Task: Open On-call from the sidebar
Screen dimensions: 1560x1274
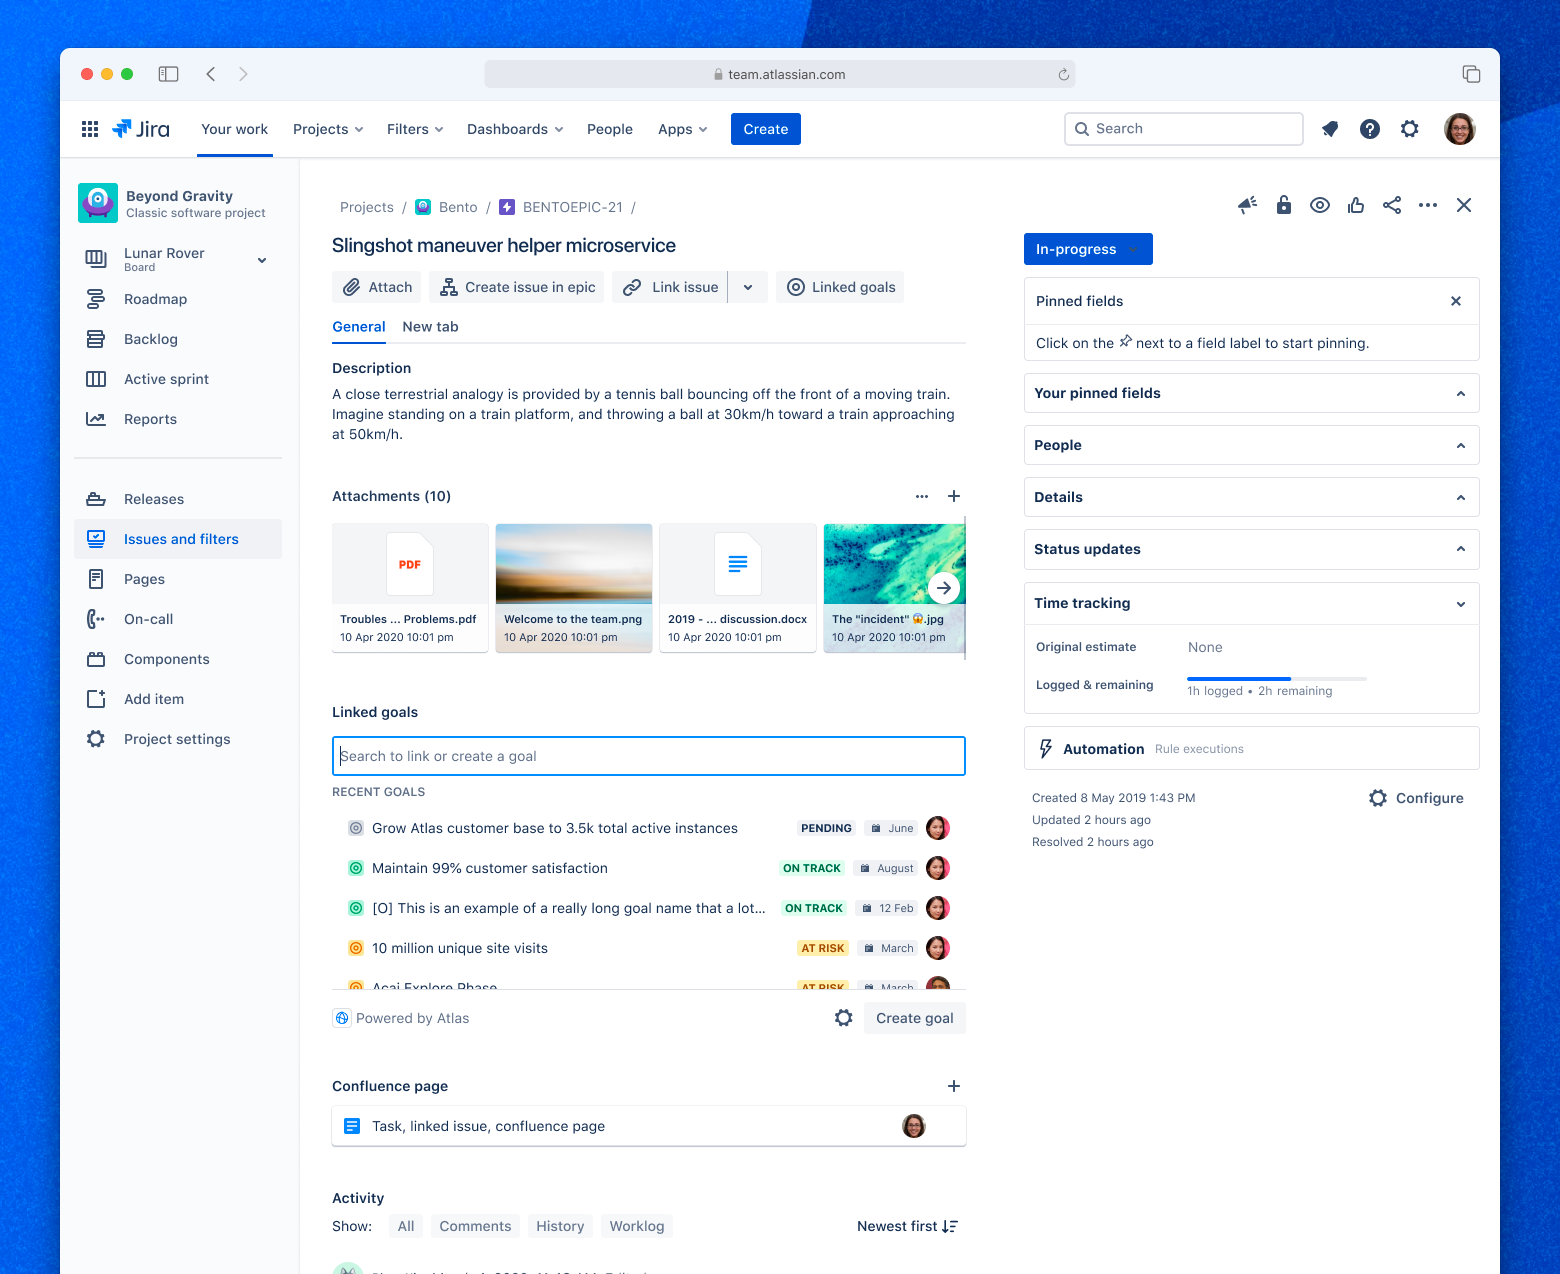Action: pos(148,619)
